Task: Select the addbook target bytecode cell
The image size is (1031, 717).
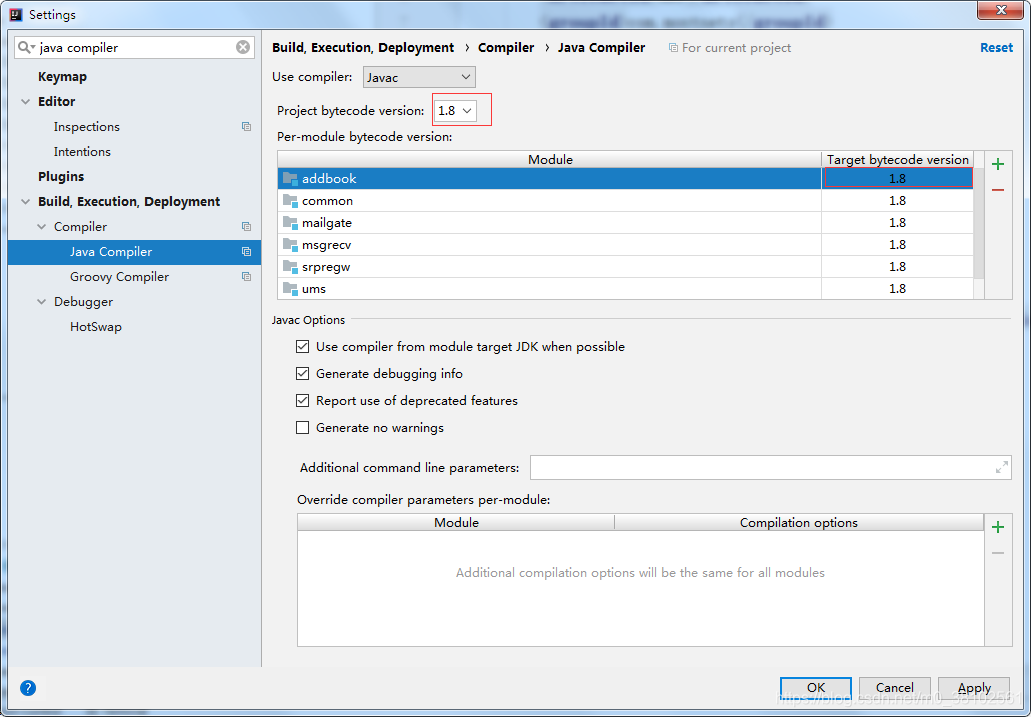Action: [898, 178]
